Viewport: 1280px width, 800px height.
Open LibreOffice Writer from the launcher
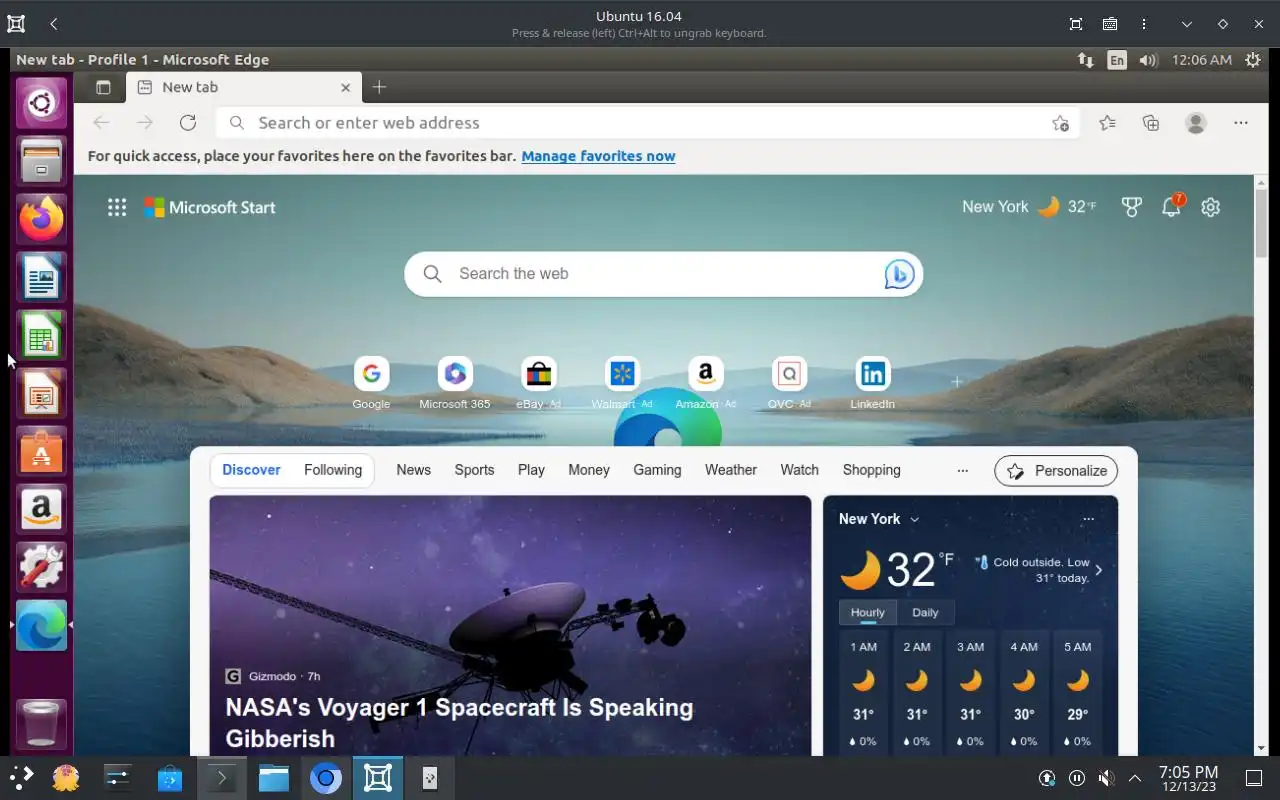41,277
